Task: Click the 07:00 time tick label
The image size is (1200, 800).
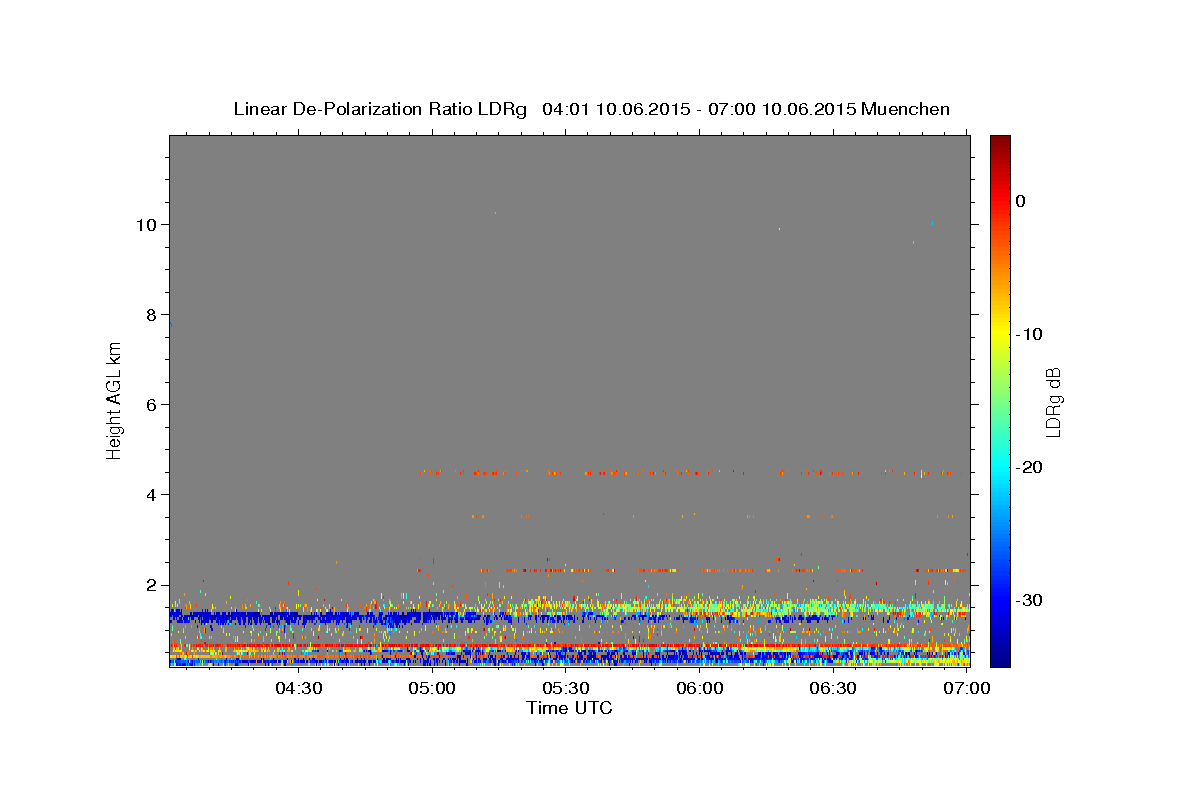Action: click(x=967, y=688)
